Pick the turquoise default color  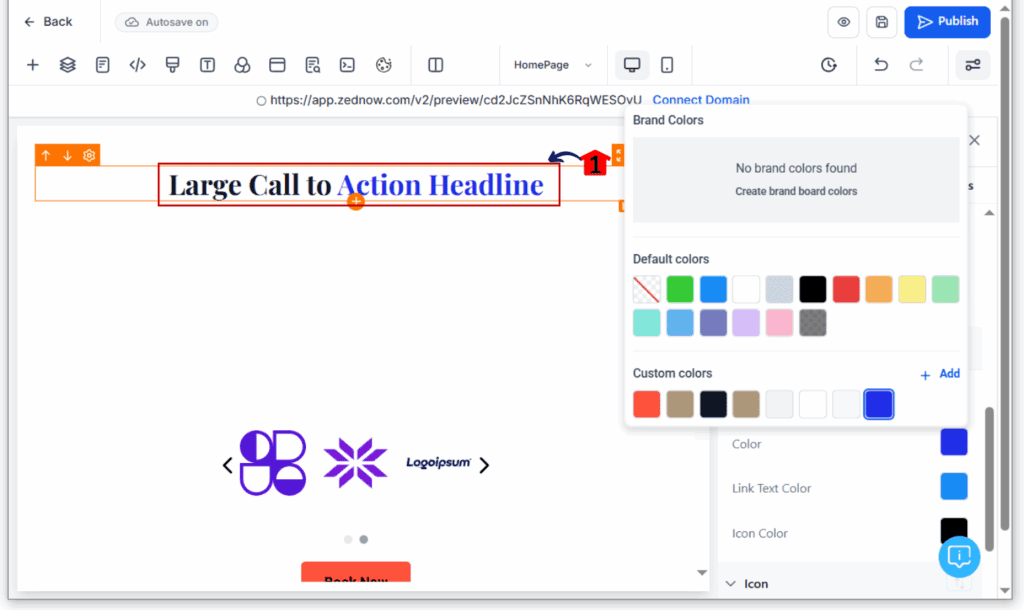647,323
